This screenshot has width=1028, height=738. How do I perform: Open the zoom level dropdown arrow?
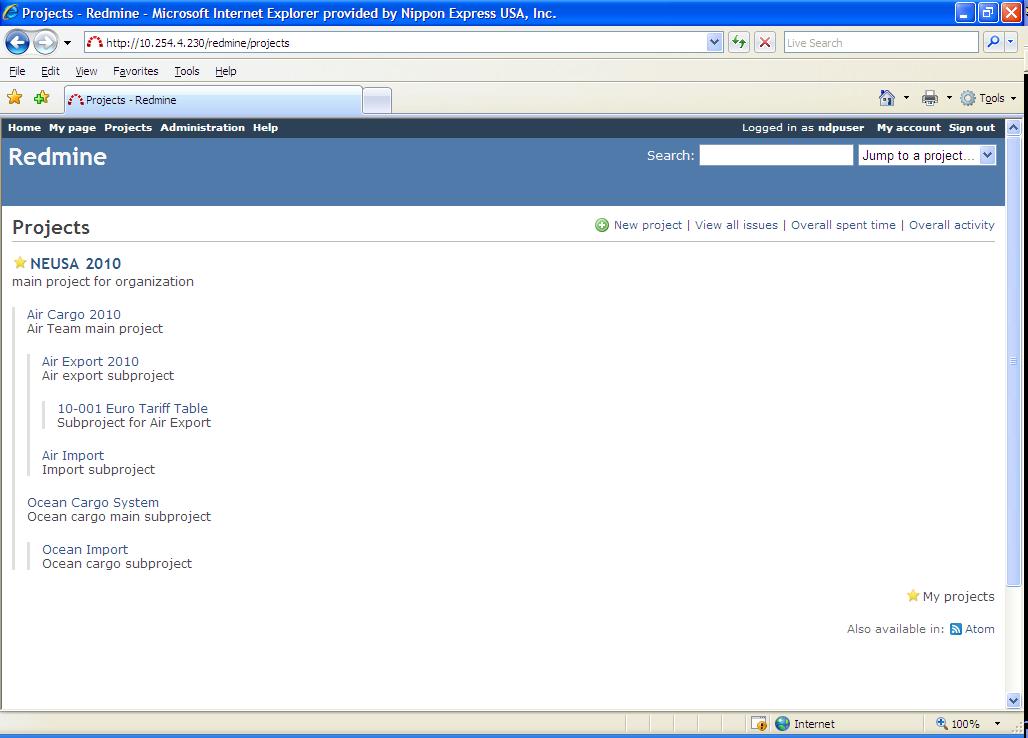(x=997, y=724)
